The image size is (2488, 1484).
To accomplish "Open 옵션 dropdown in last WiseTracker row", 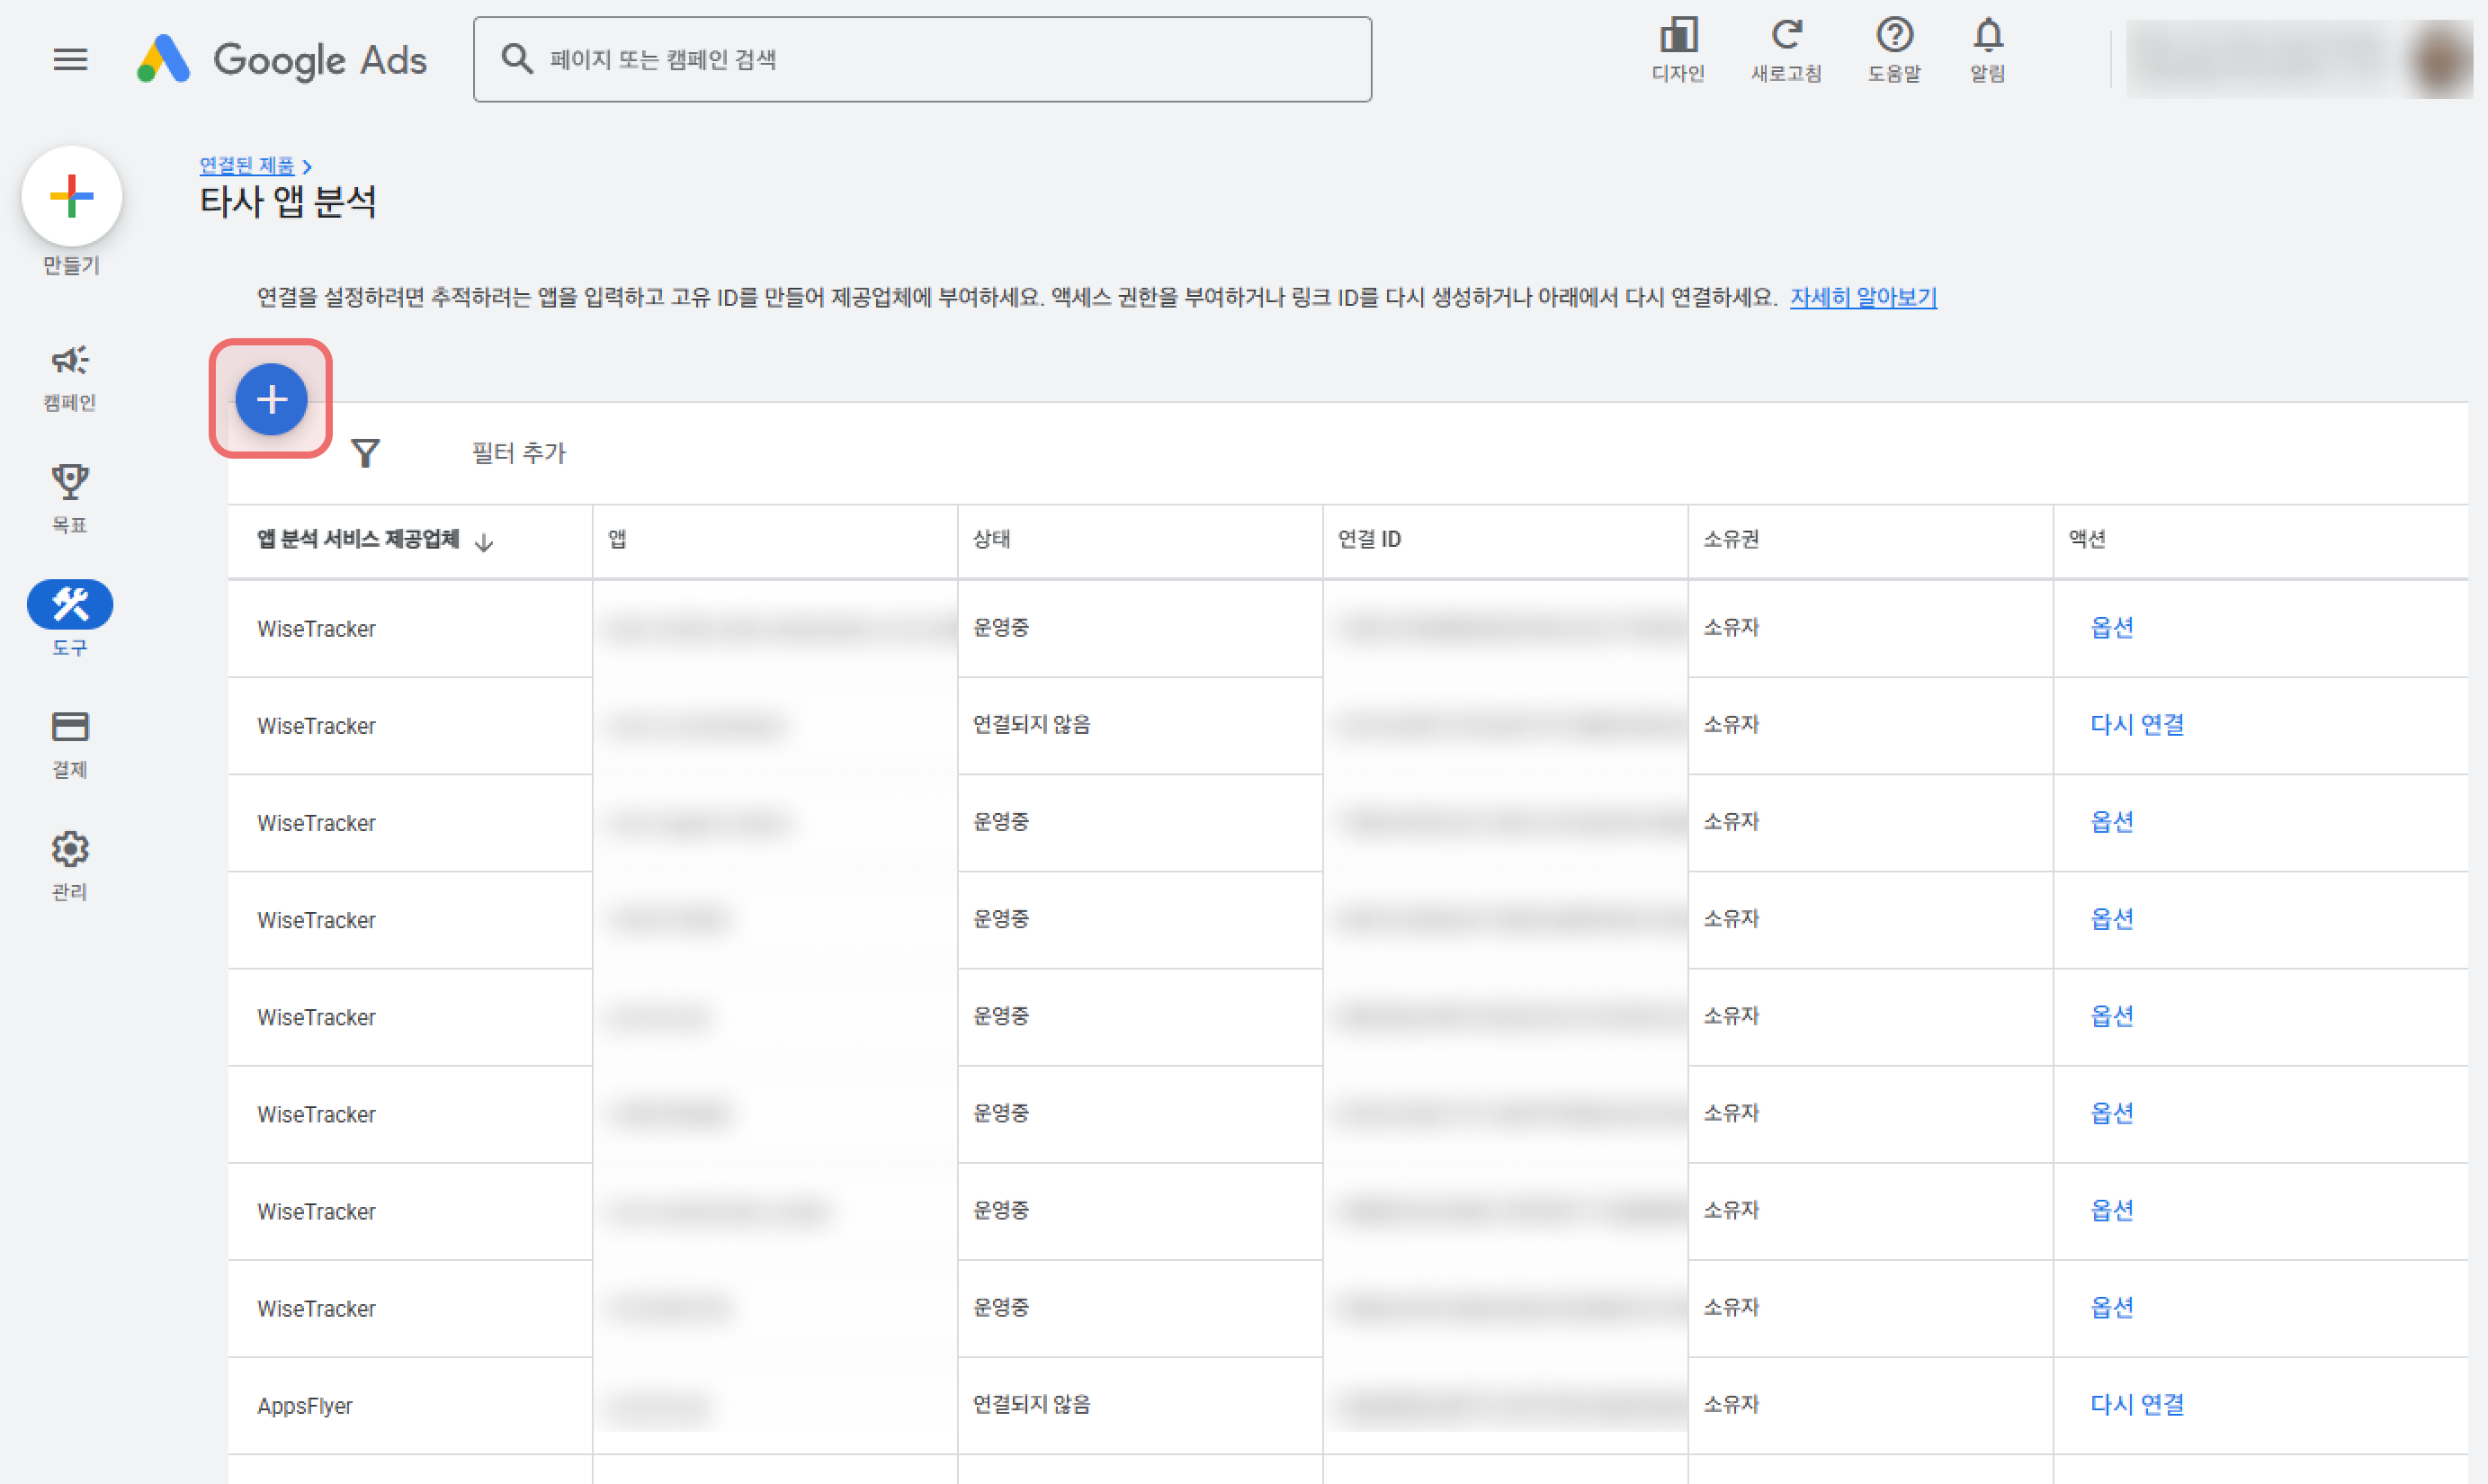I will coord(2112,1307).
